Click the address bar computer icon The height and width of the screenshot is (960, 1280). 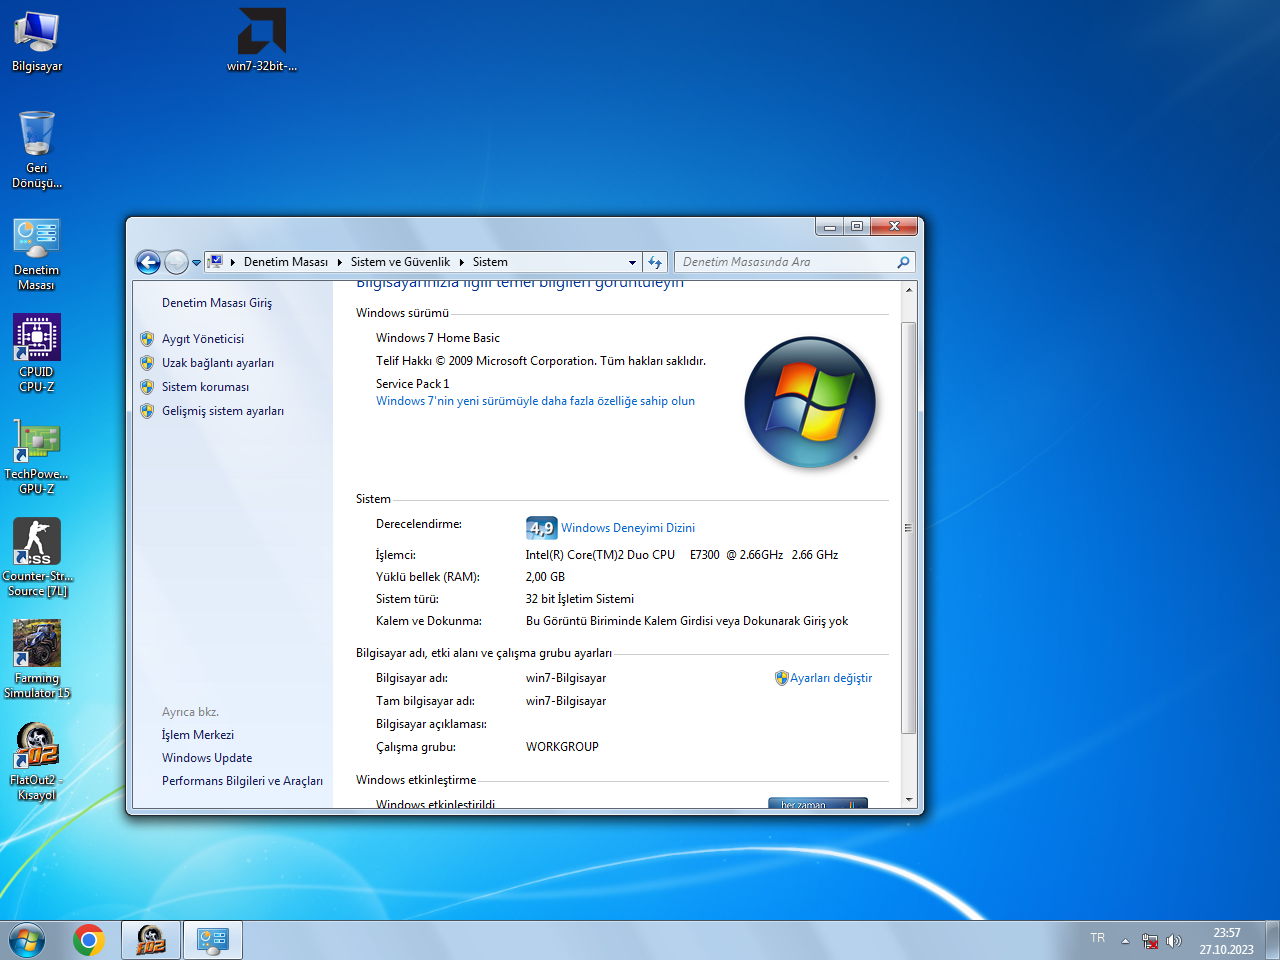coord(215,262)
